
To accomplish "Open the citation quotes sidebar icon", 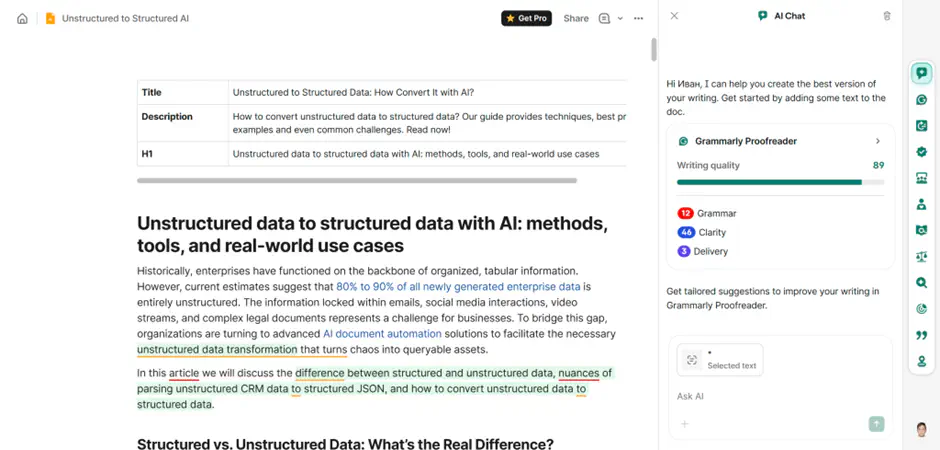I will [x=921, y=335].
